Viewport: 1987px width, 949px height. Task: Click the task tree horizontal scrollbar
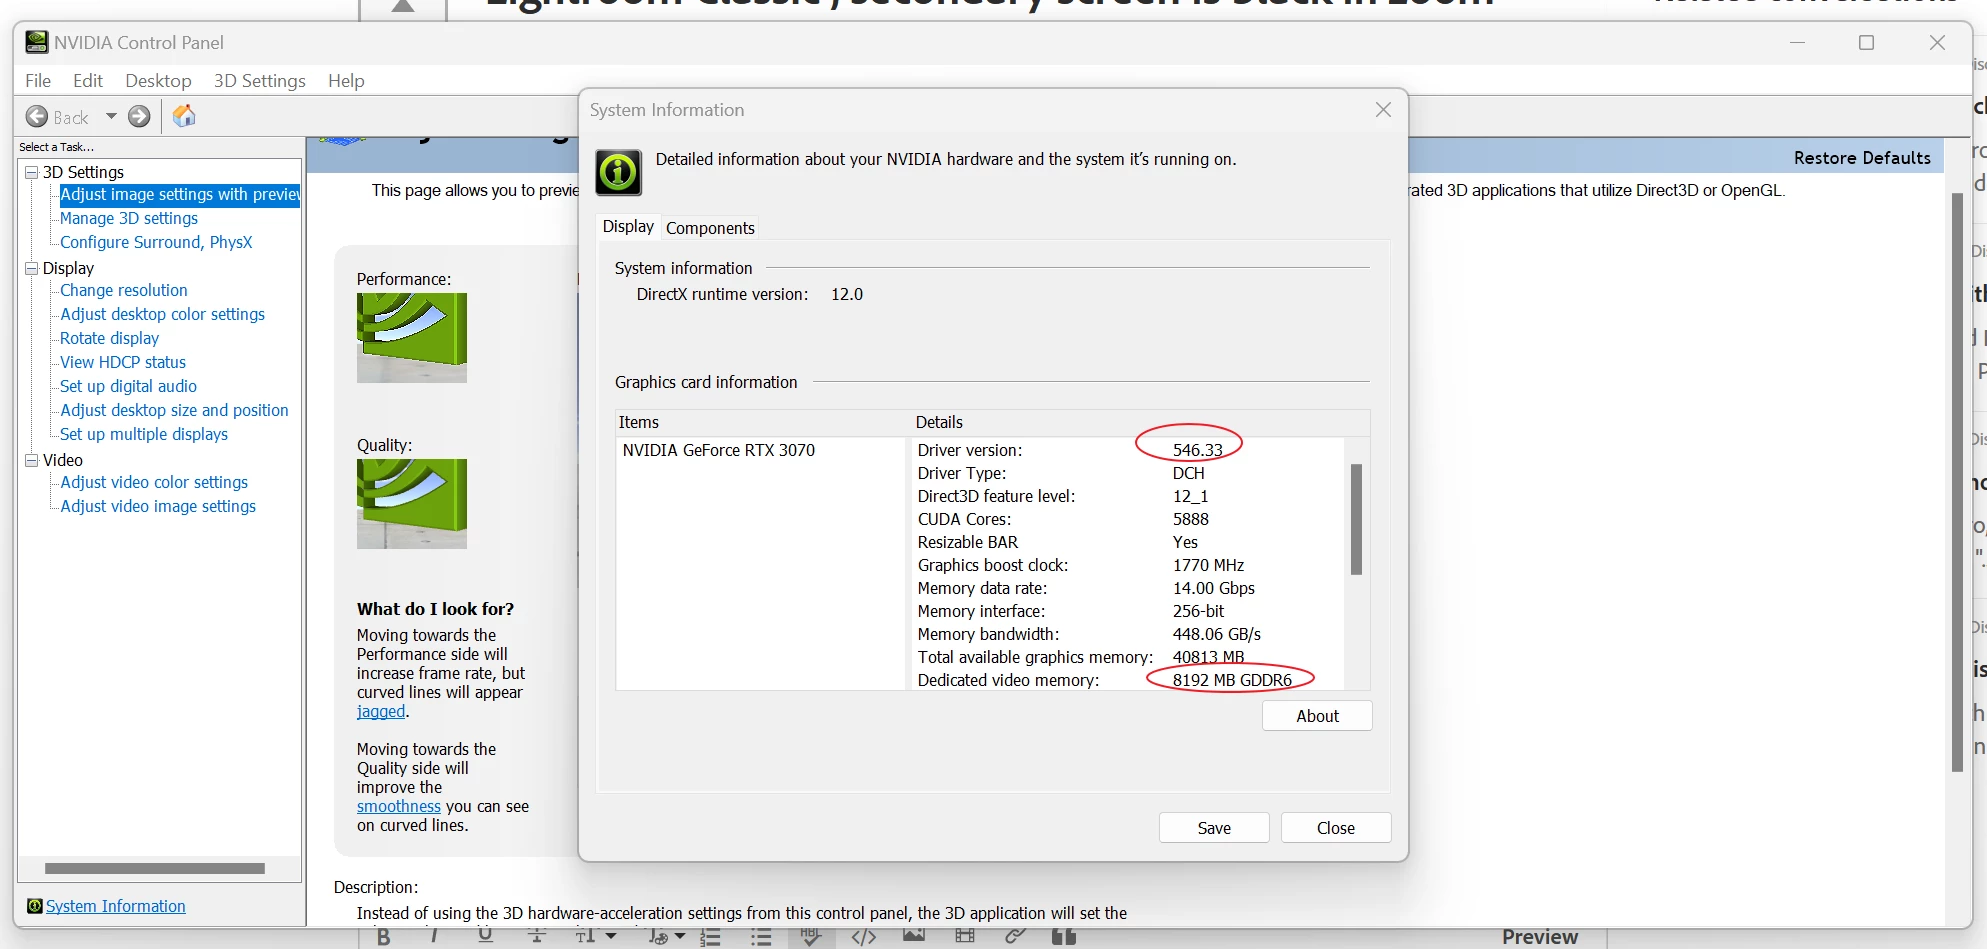point(155,869)
